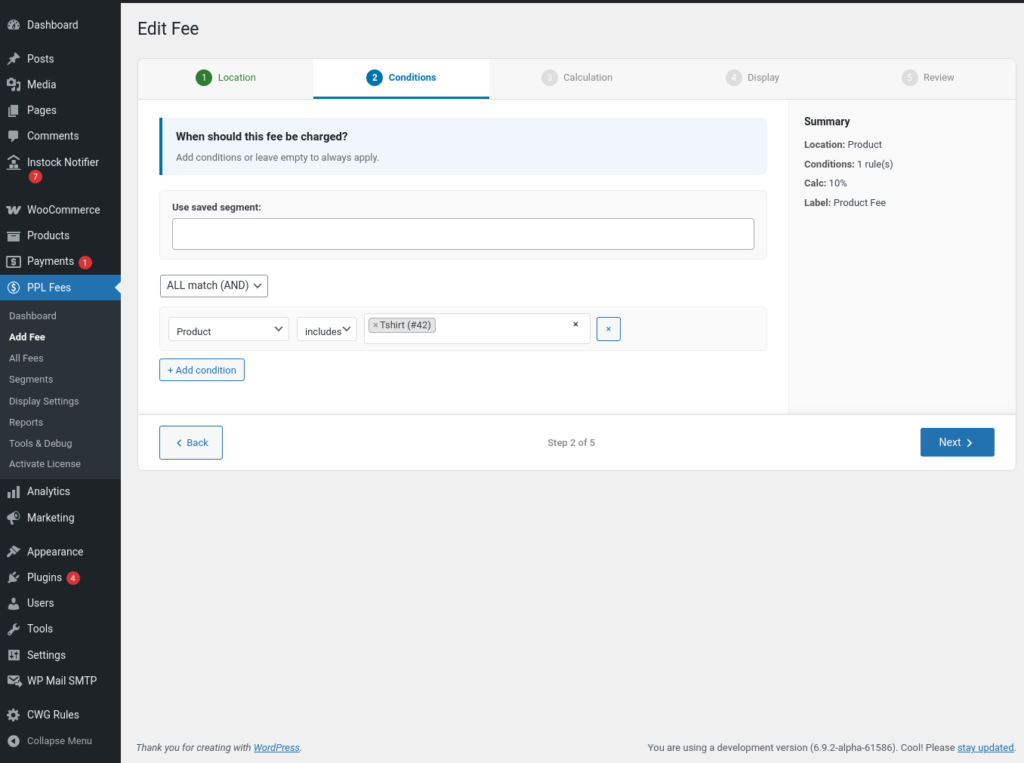Click the Appearance paintbrush icon
1024x763 pixels.
click(x=13, y=551)
